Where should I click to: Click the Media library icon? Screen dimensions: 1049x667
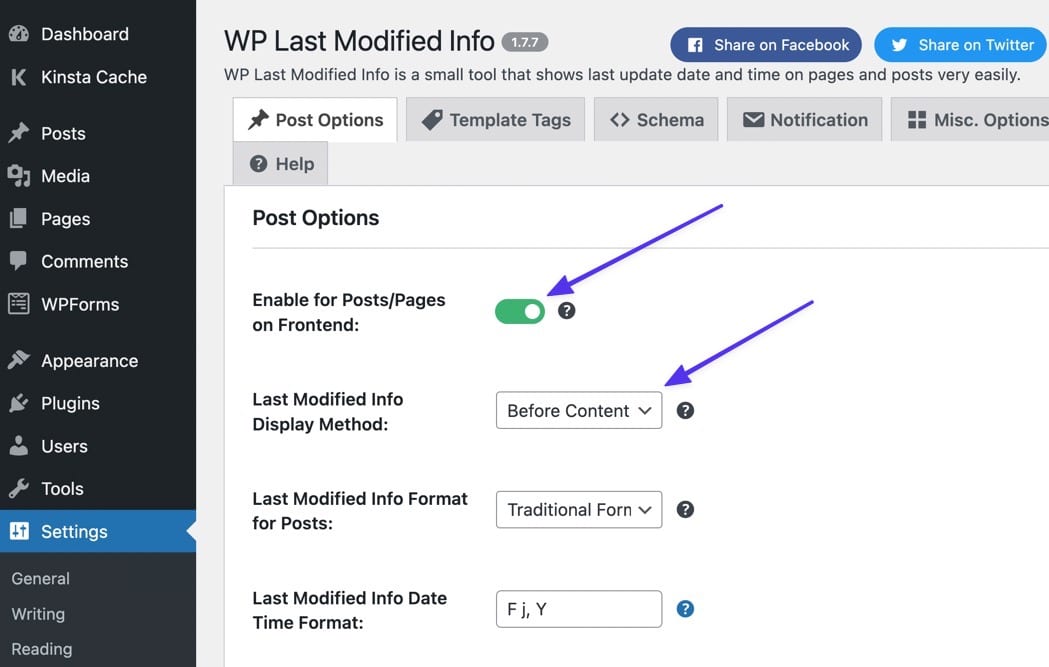18,176
